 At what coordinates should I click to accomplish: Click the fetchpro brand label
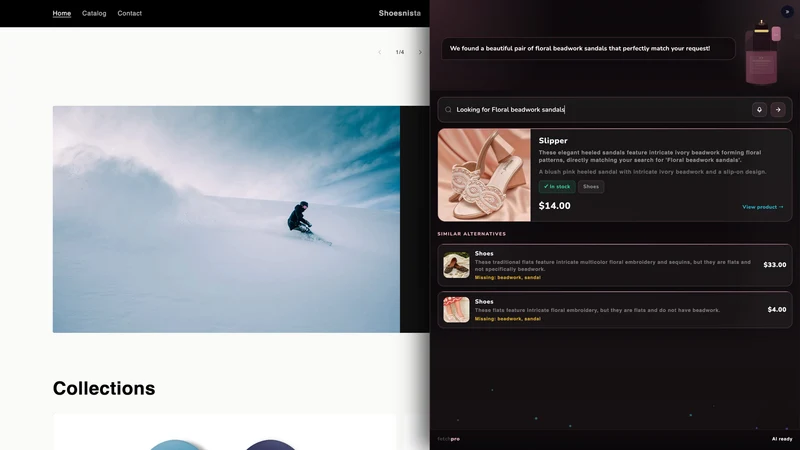point(448,439)
